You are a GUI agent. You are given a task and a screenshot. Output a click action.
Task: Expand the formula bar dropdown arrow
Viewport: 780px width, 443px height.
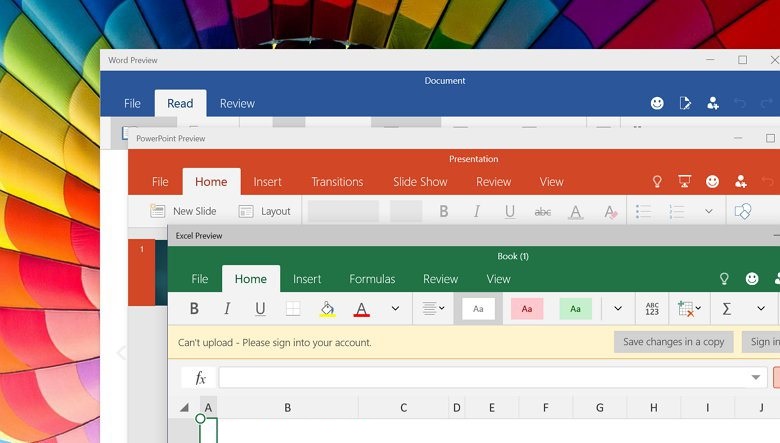(x=756, y=377)
